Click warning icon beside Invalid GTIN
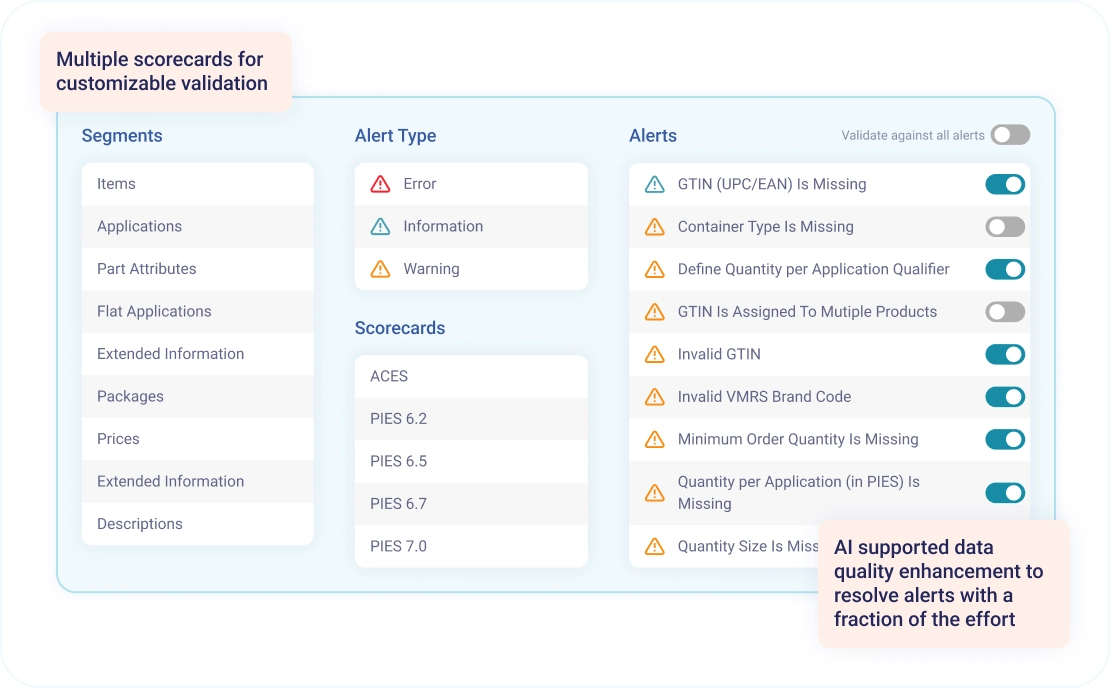This screenshot has height=688, width=1110. [x=654, y=354]
